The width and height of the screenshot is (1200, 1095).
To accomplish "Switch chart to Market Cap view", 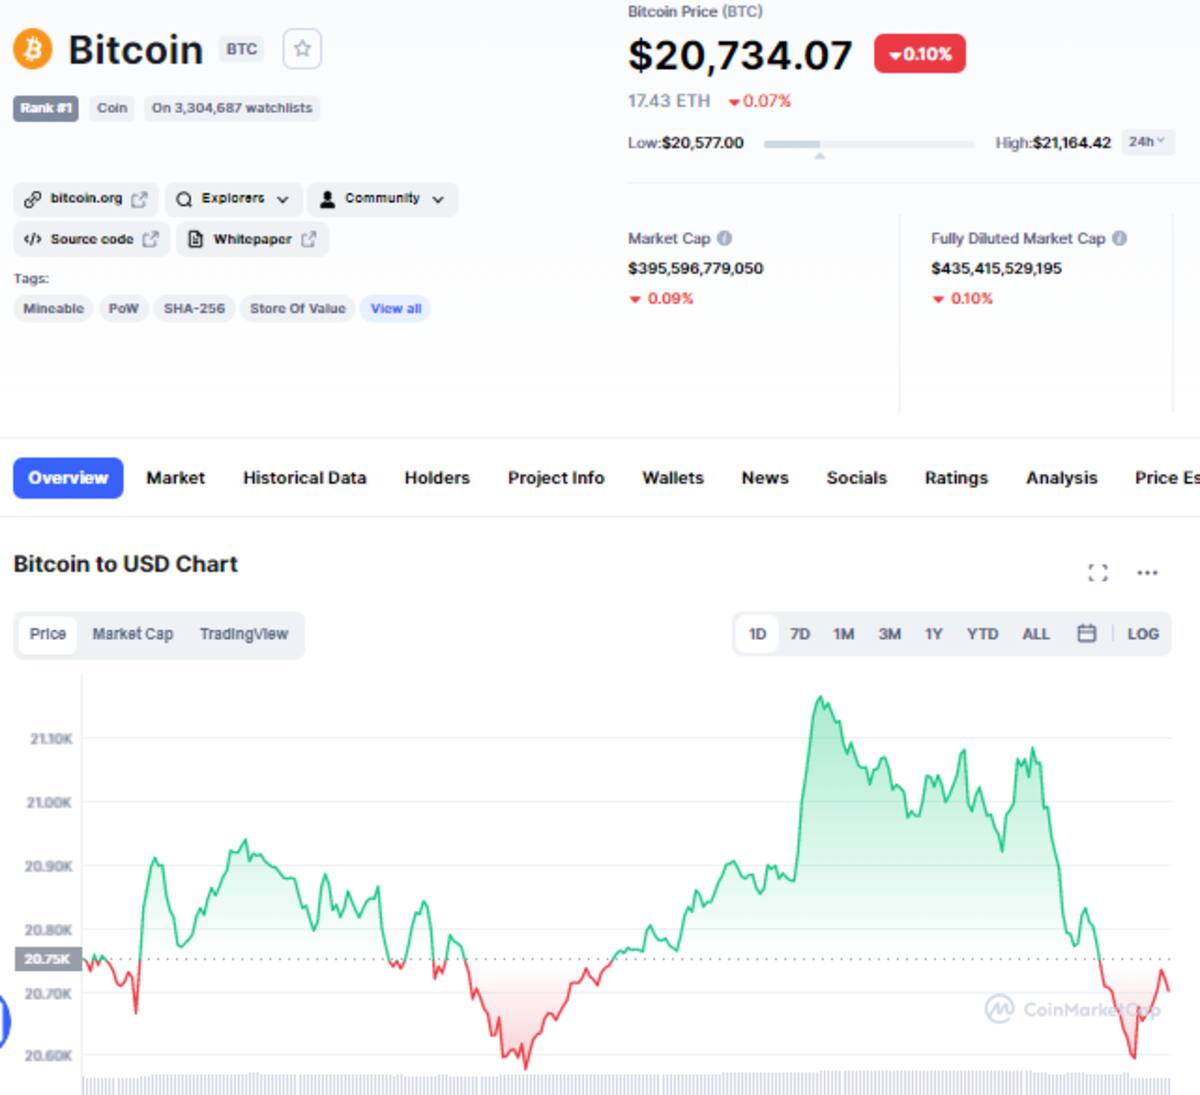I will point(133,634).
